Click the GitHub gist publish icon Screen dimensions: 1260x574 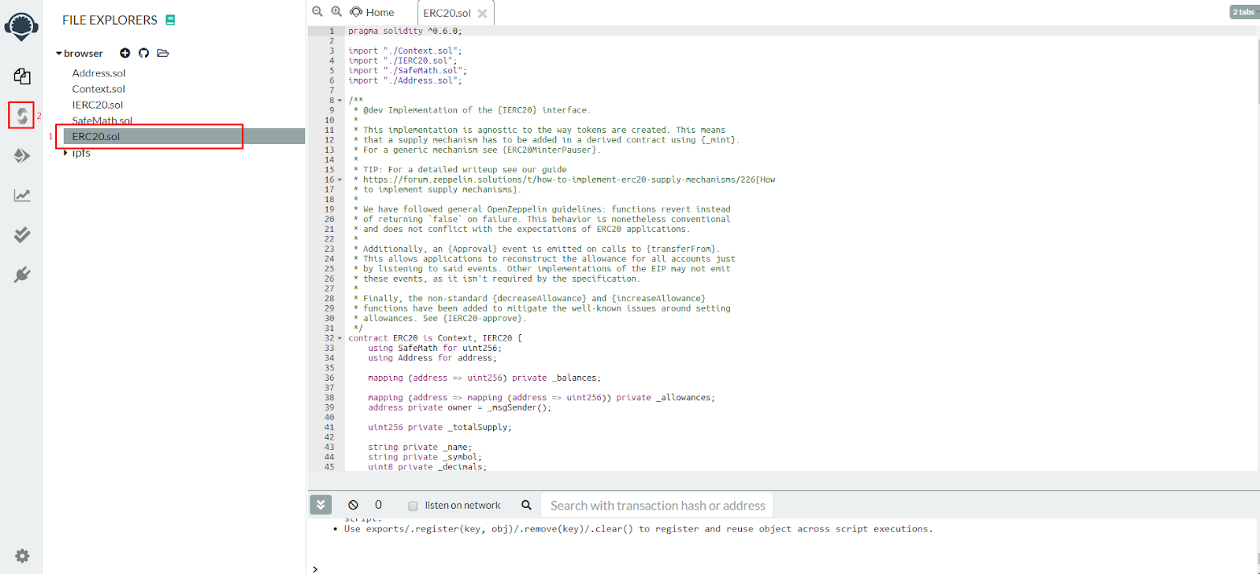click(143, 53)
